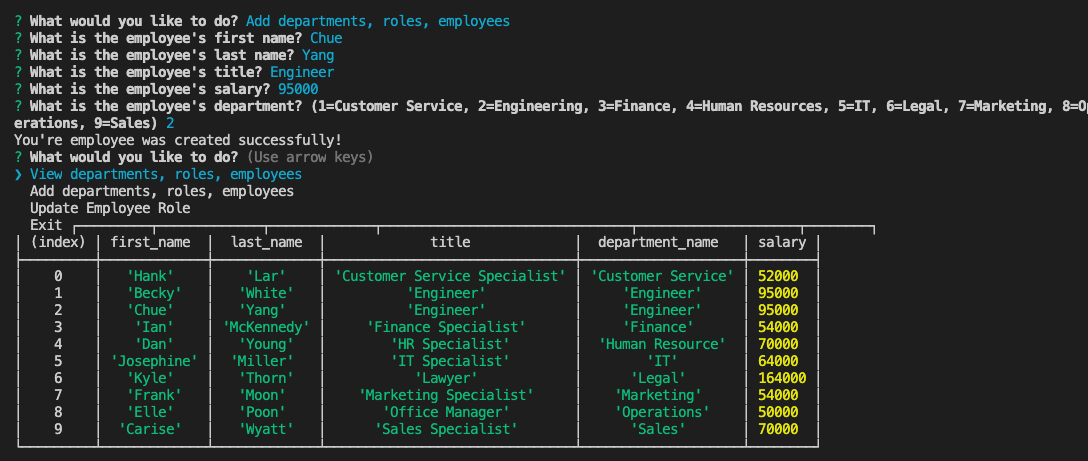Select the white 'Add departments, roles, employees' list option
Viewport: 1088px width, 461px height.
pyautogui.click(x=162, y=191)
